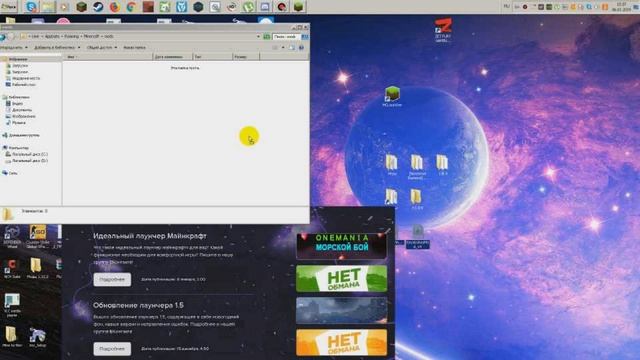The height and width of the screenshot is (360, 640).
Task: Click Подробнее under Идеальный лаунчер Майнкрафт
Action: tap(112, 280)
